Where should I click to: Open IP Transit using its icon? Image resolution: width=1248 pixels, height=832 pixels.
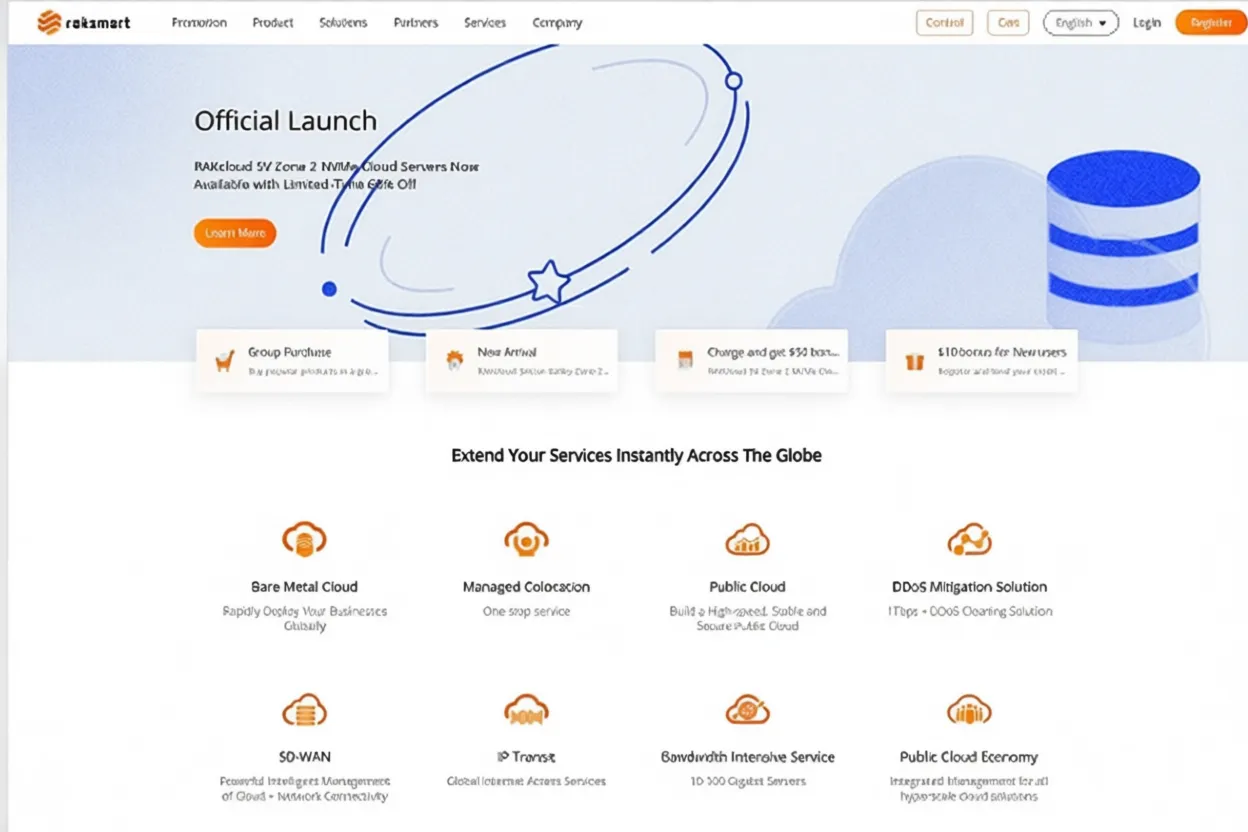(526, 709)
